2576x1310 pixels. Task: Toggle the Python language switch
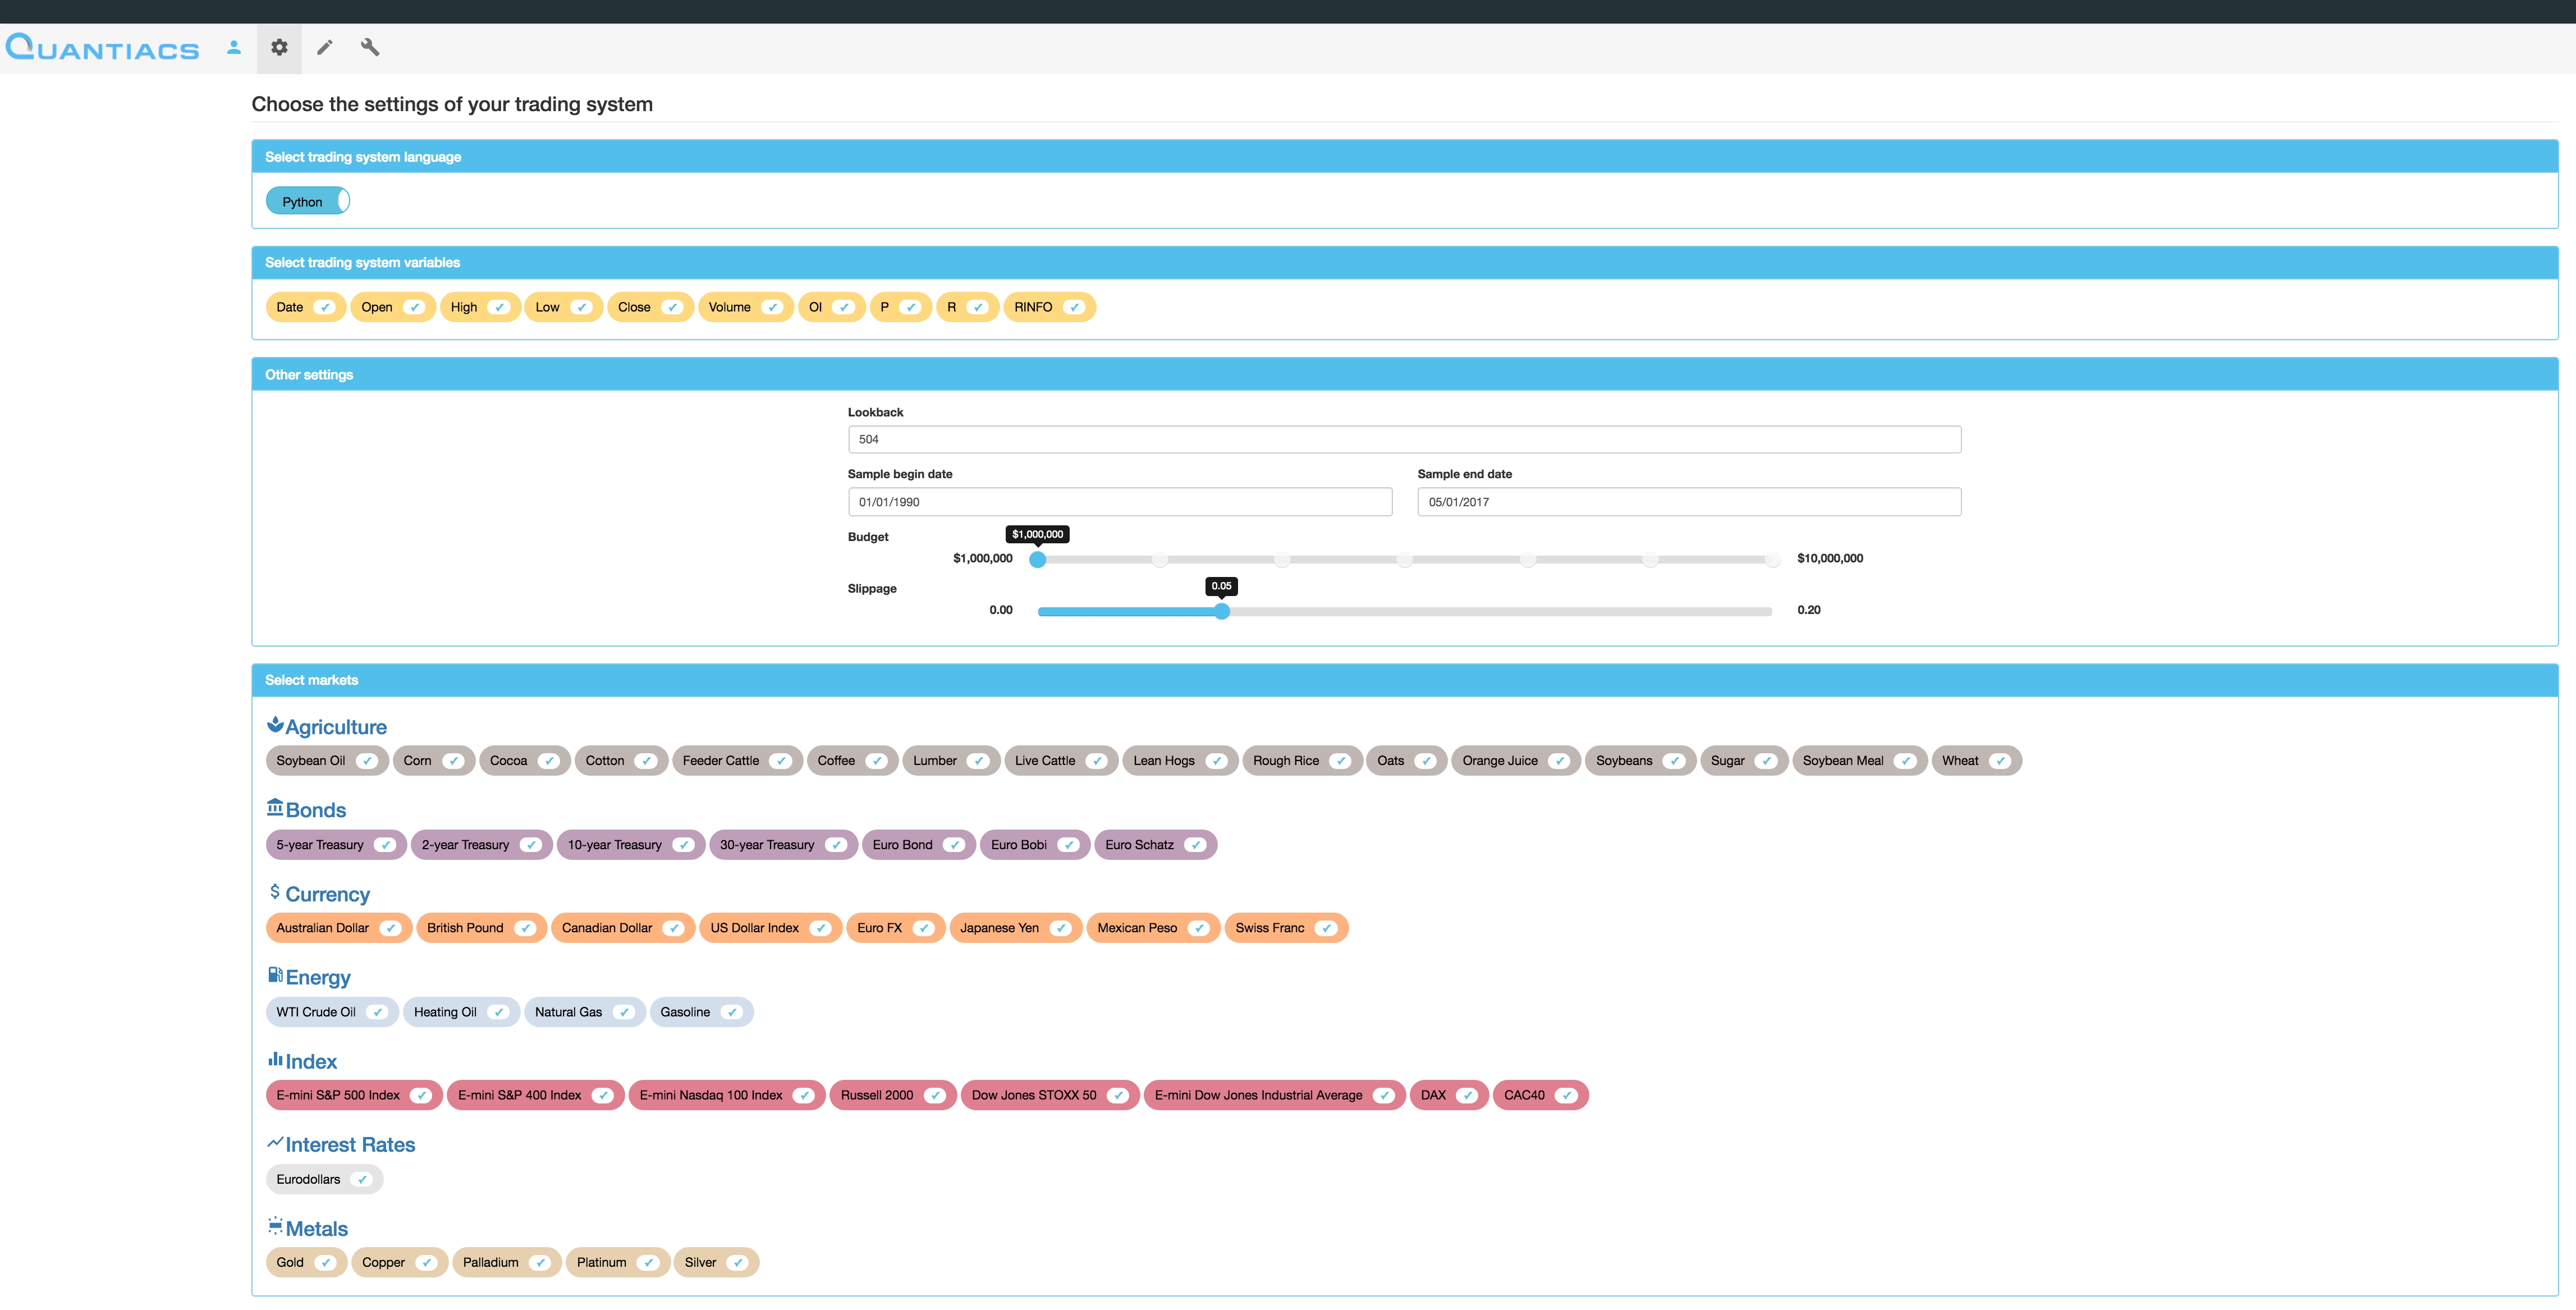[x=308, y=201]
